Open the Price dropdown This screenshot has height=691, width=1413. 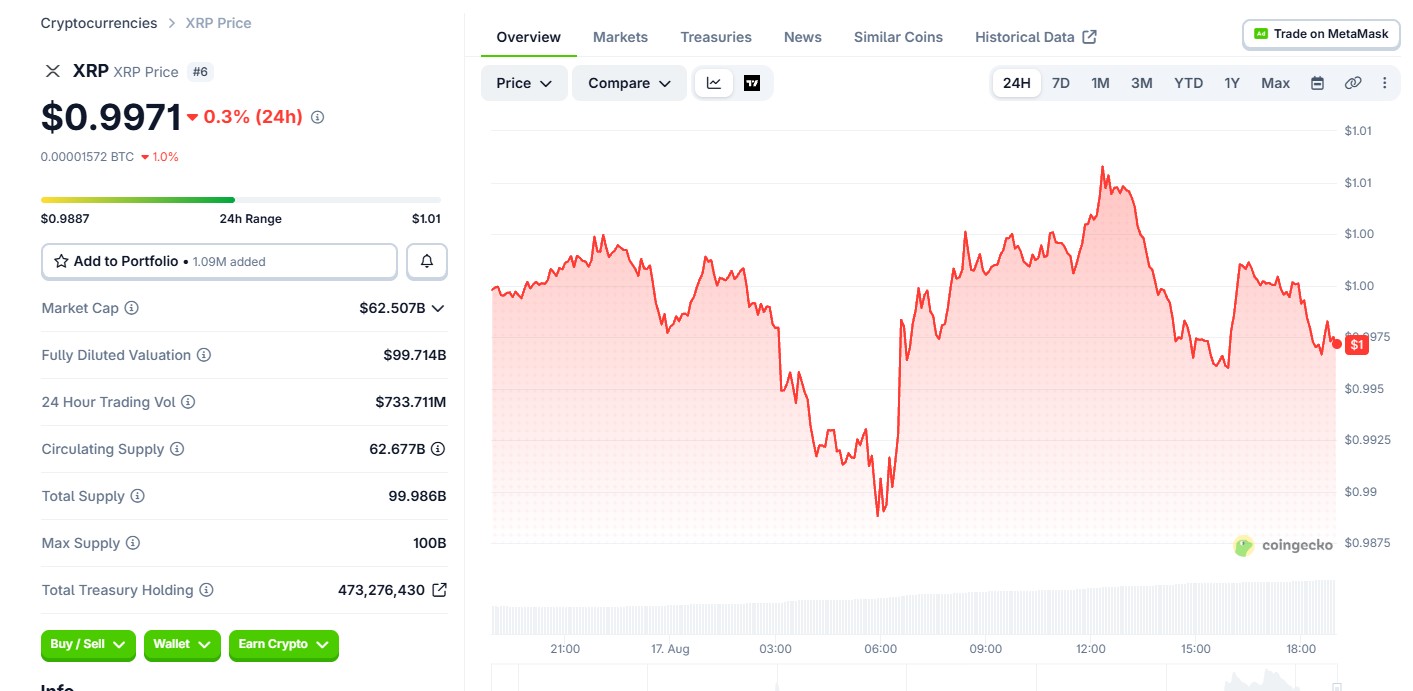point(524,83)
